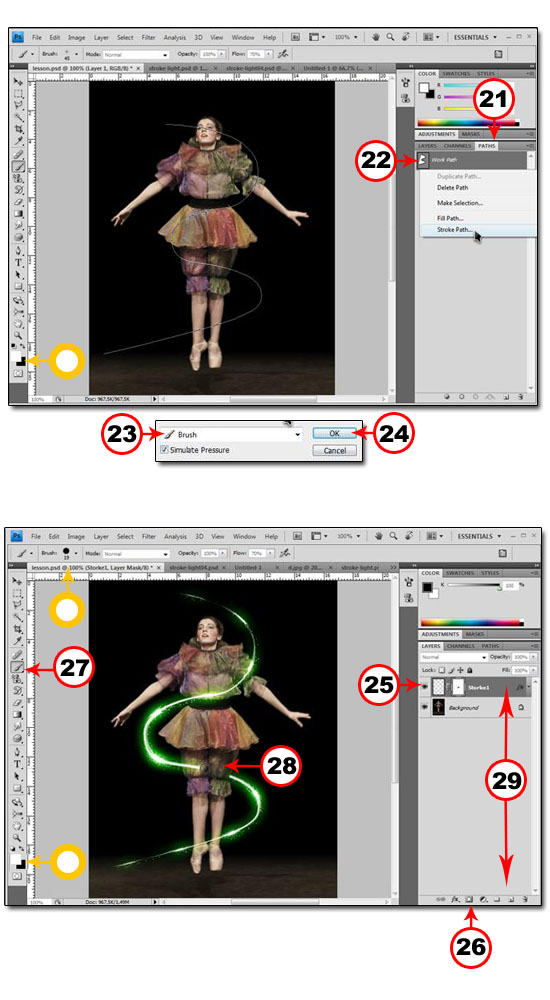
Task: Open the Opacity dropdown in the lower Layers panel
Action: pos(533,657)
